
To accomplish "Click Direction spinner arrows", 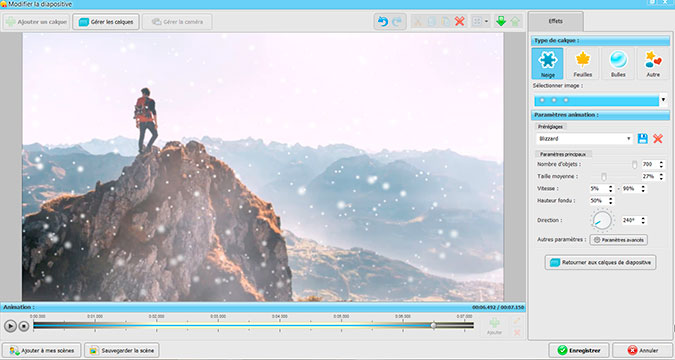I will 644,220.
